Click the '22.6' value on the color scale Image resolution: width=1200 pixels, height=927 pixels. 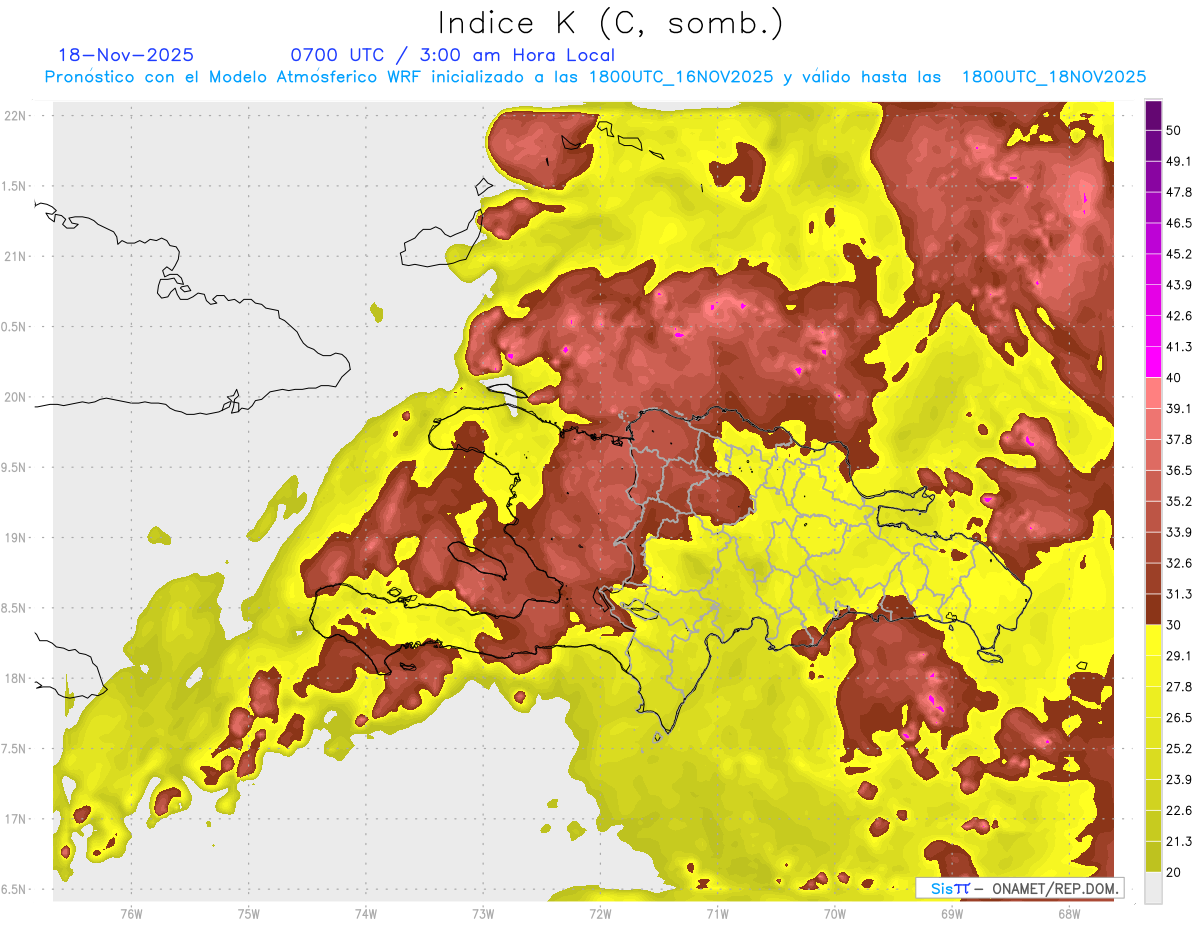[1179, 811]
